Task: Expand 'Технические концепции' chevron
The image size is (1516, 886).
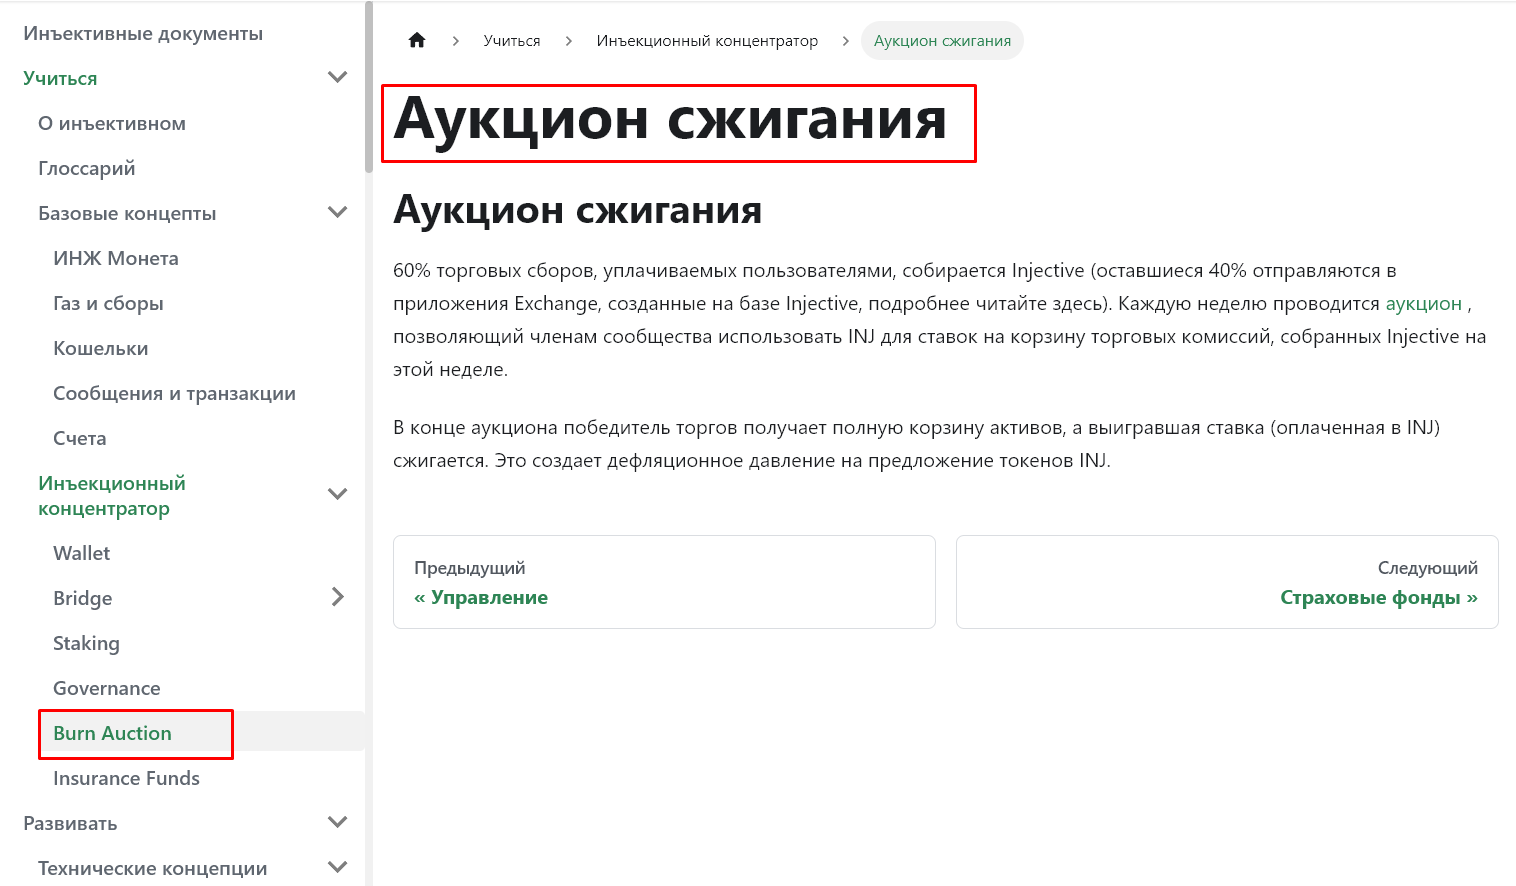Action: pos(338,867)
